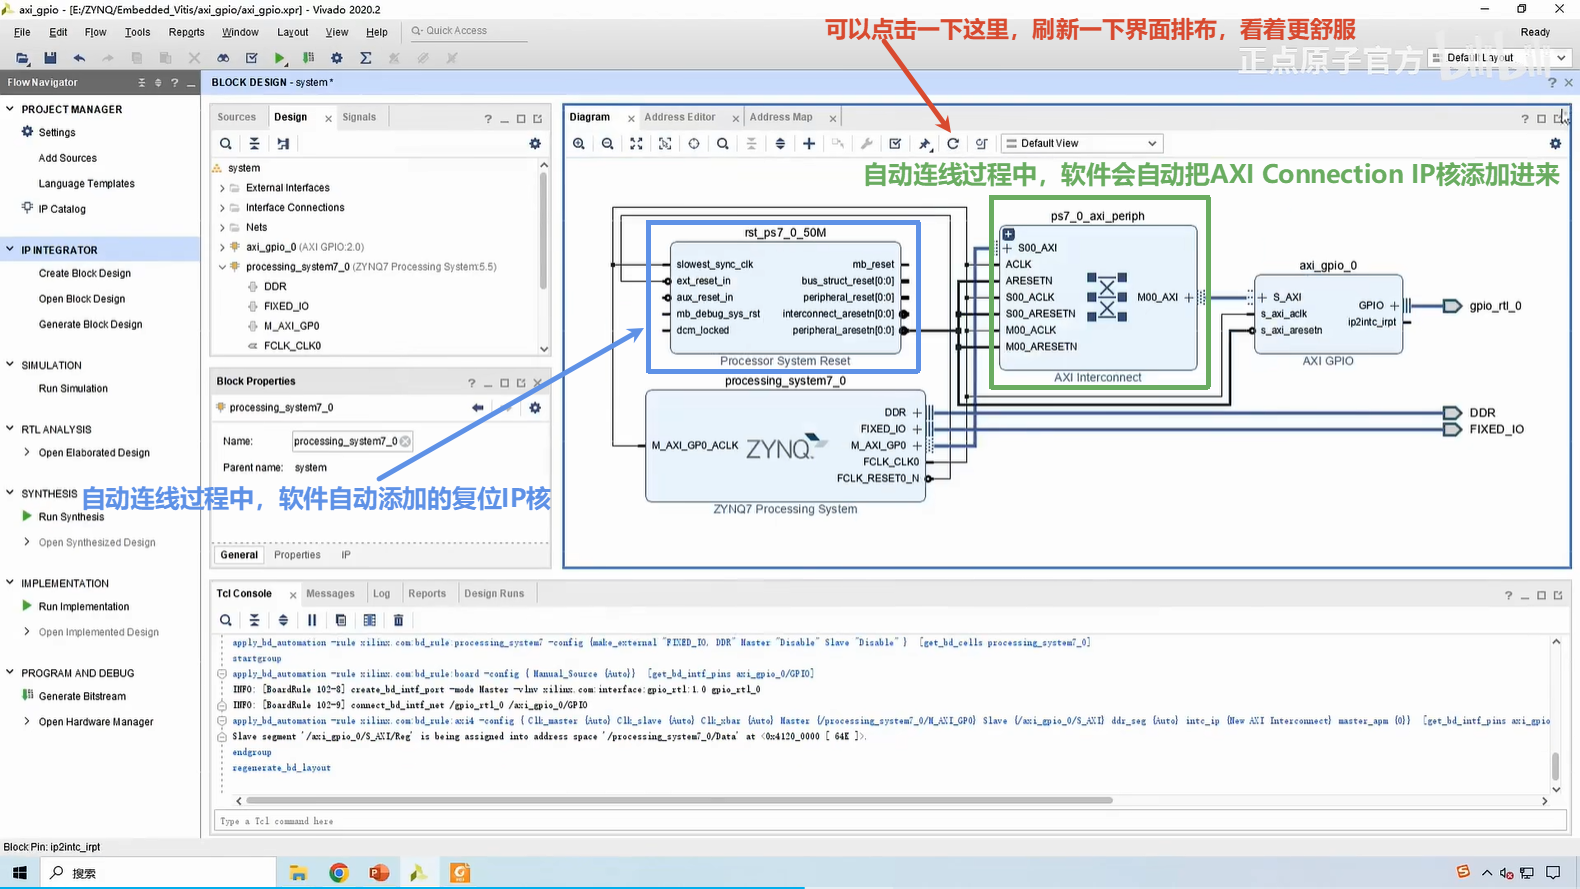Viewport: 1580px width, 889px height.
Task: Switch to the Sources tab
Action: tap(237, 117)
